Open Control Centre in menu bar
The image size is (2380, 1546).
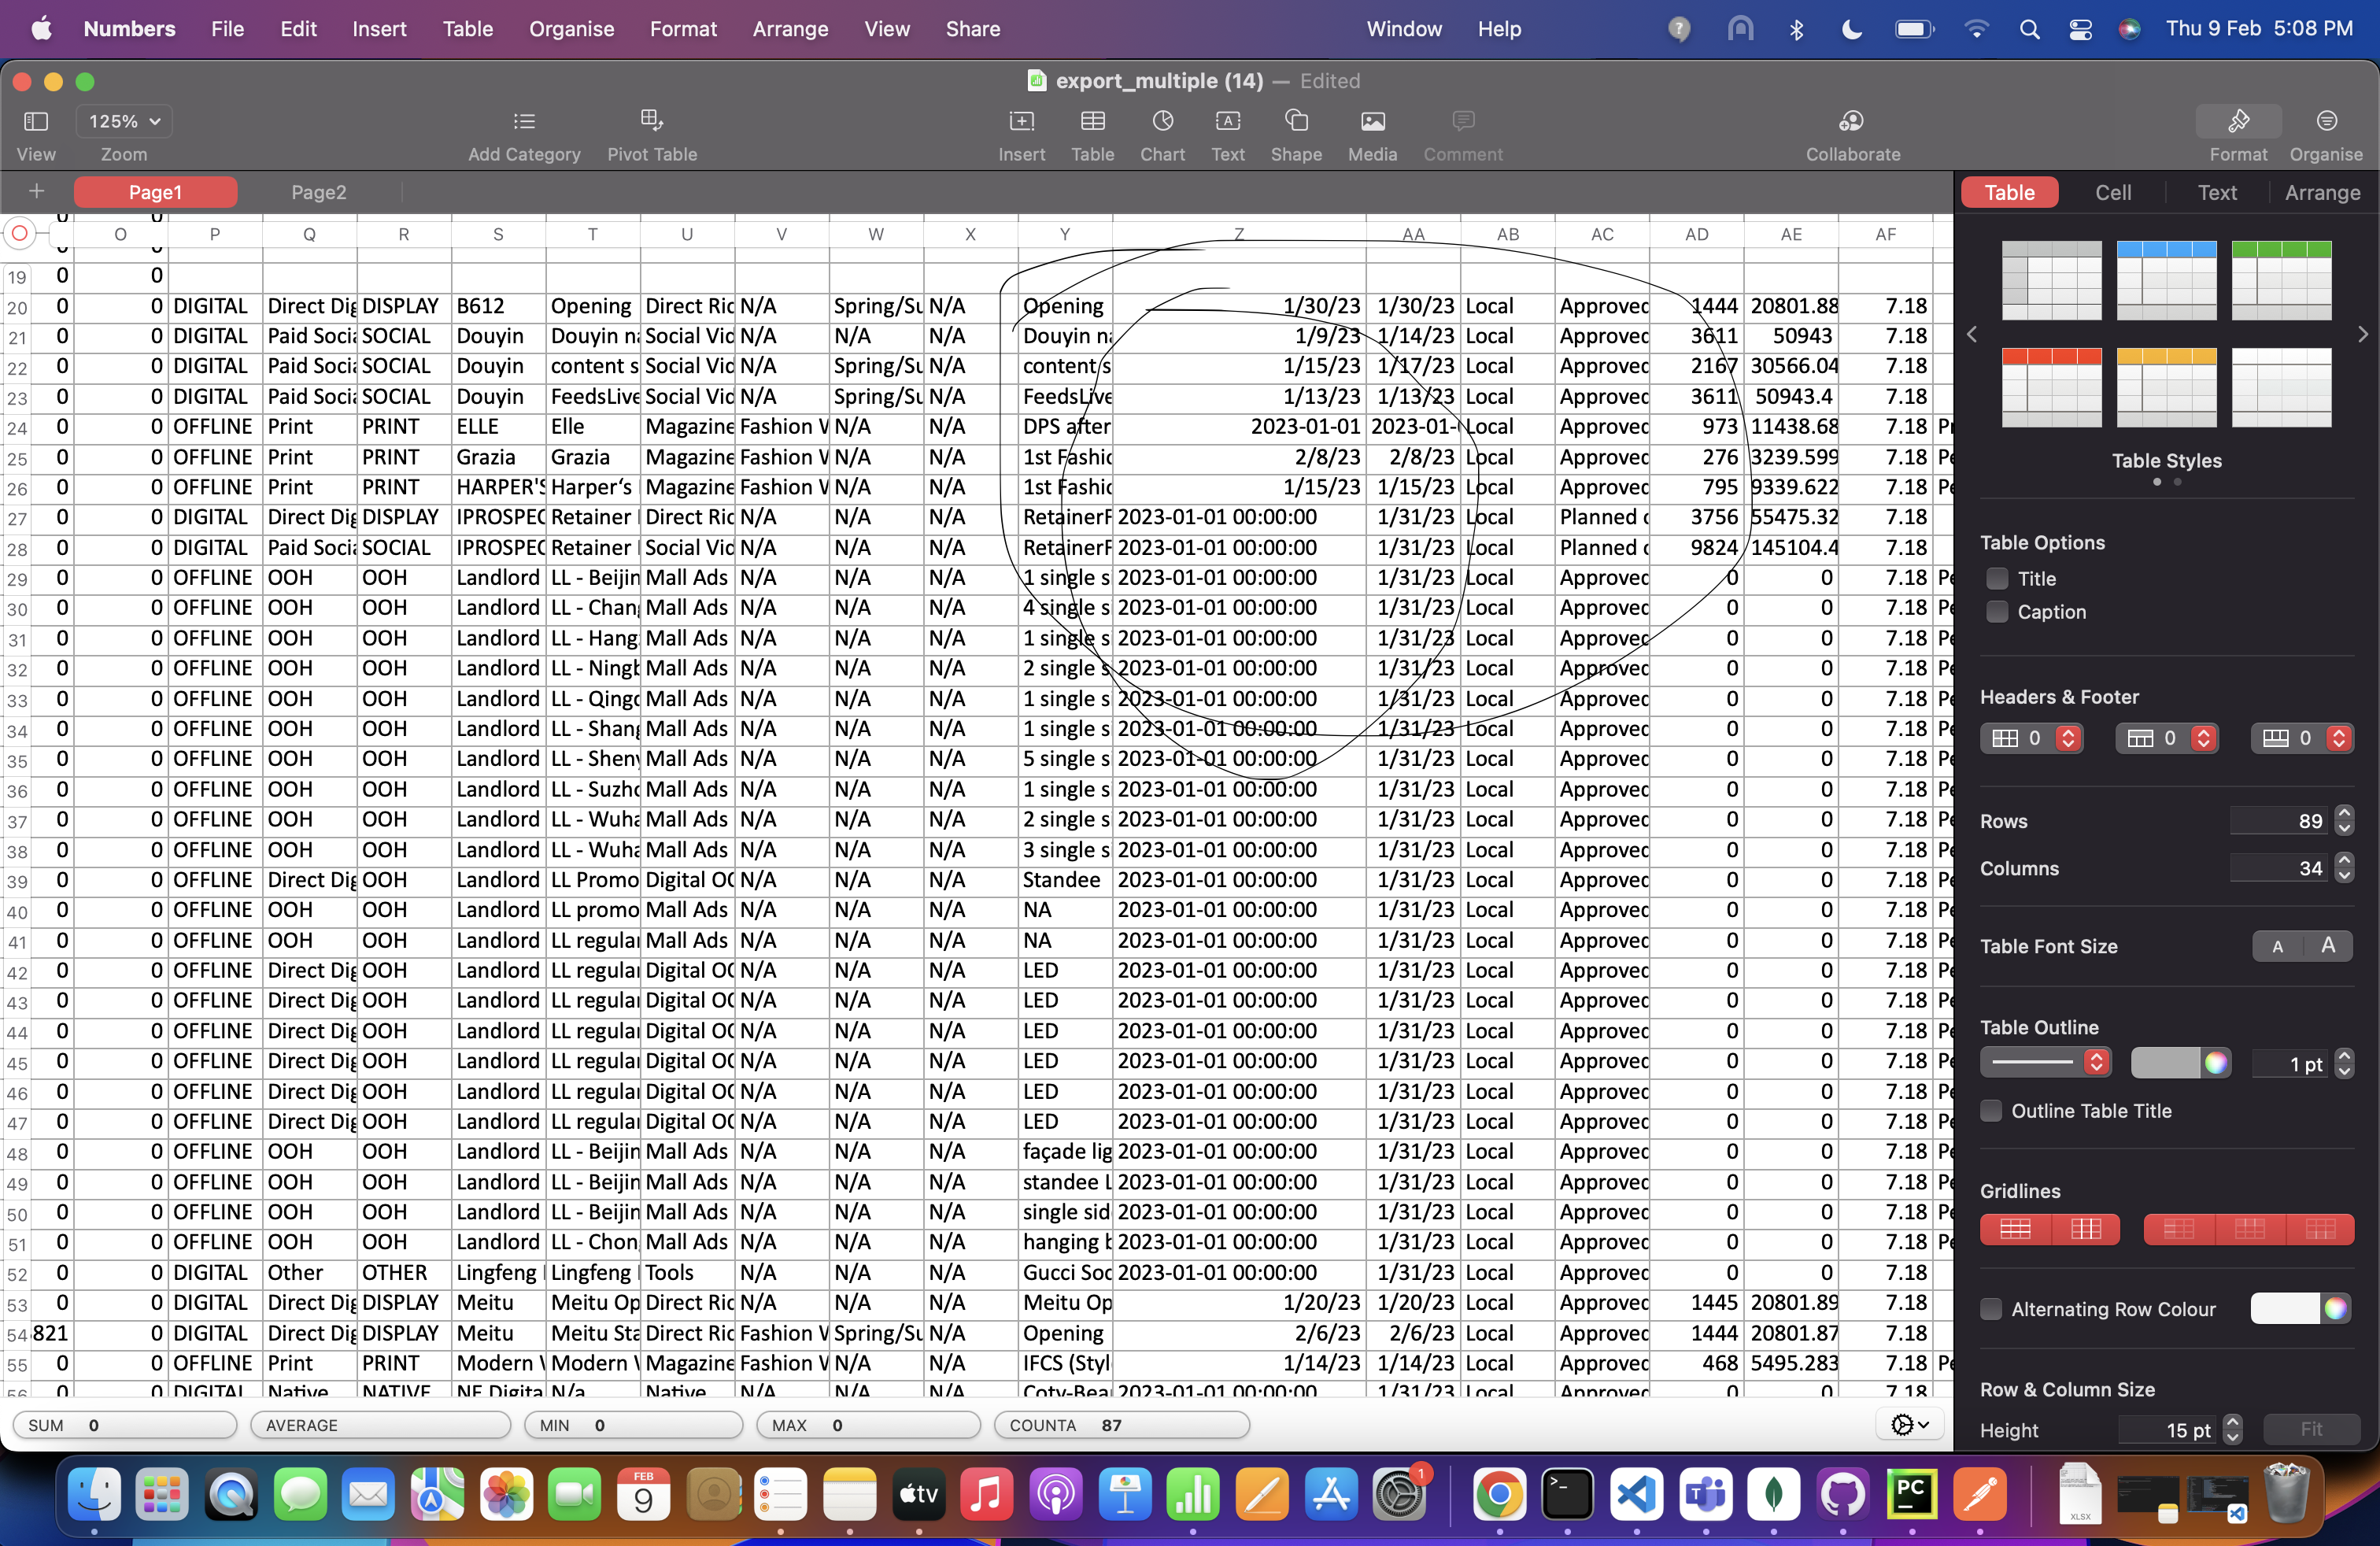click(x=2080, y=29)
